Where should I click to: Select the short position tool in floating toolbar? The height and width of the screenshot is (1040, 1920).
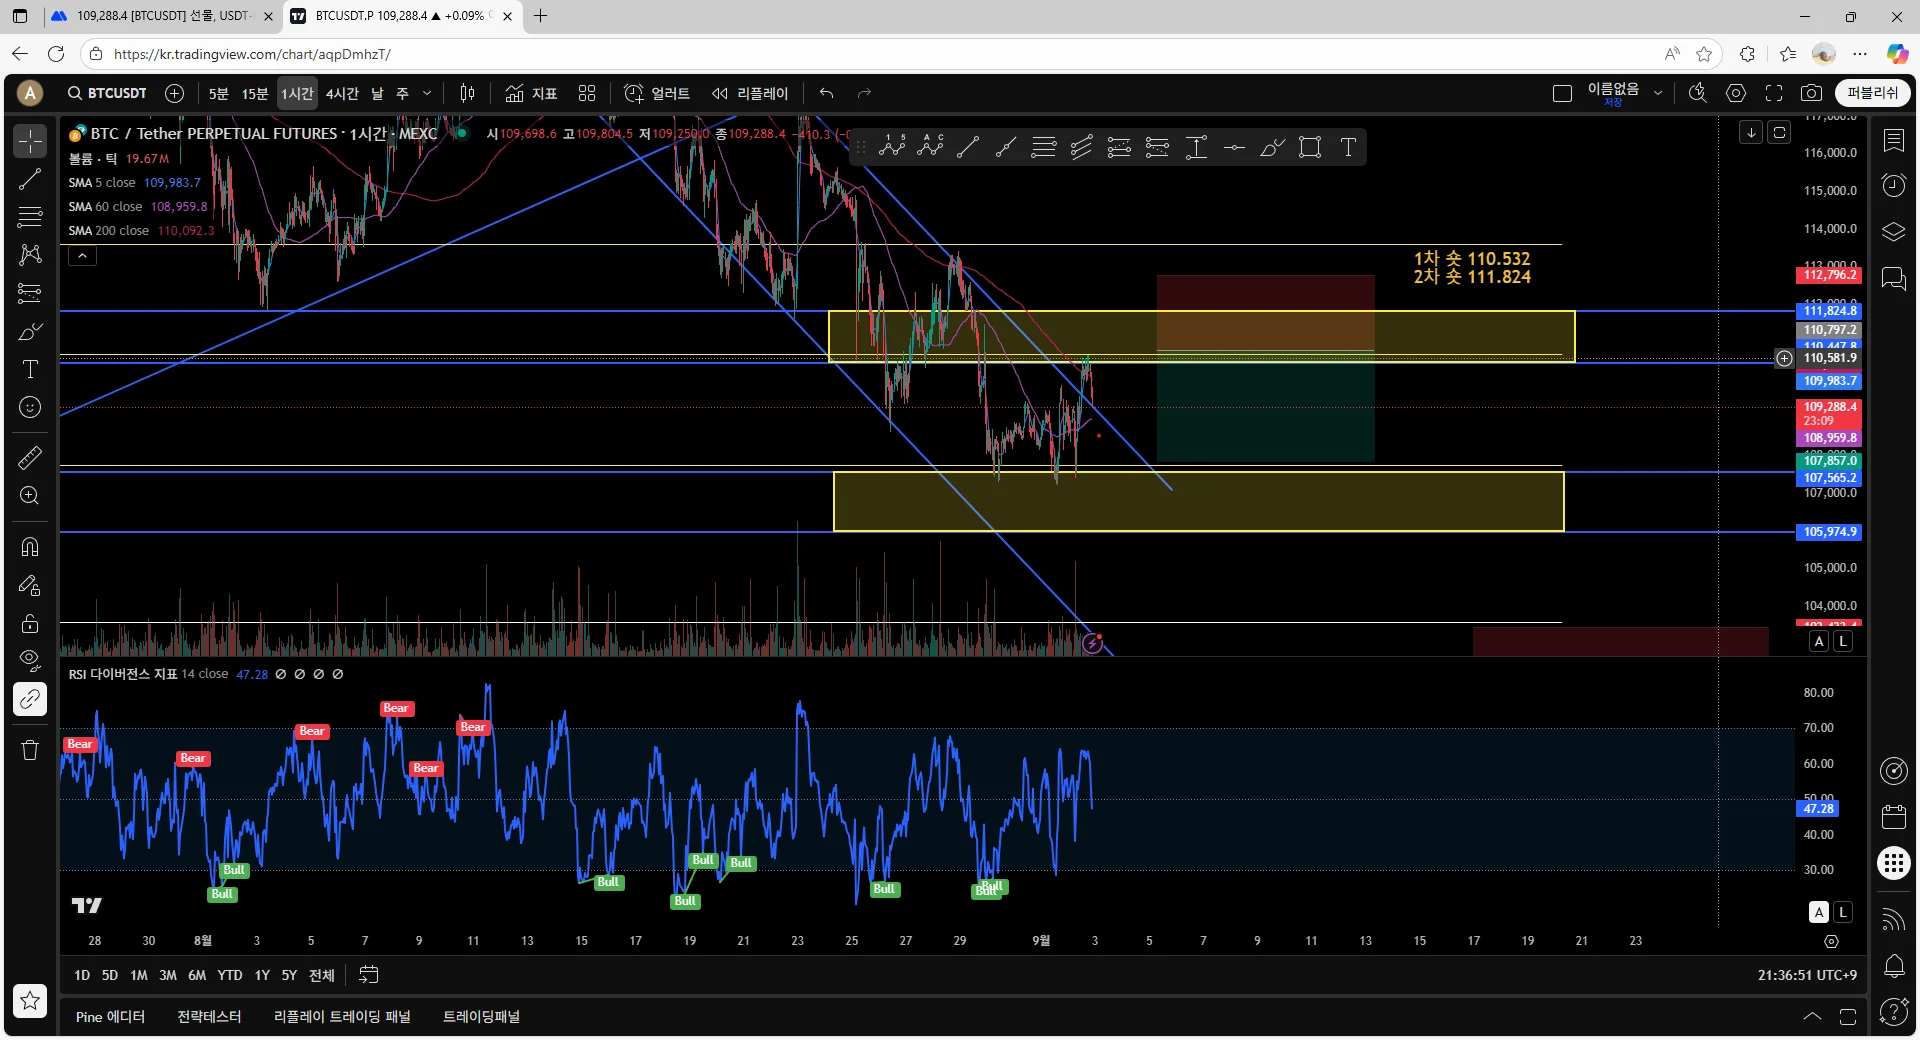tap(1158, 147)
